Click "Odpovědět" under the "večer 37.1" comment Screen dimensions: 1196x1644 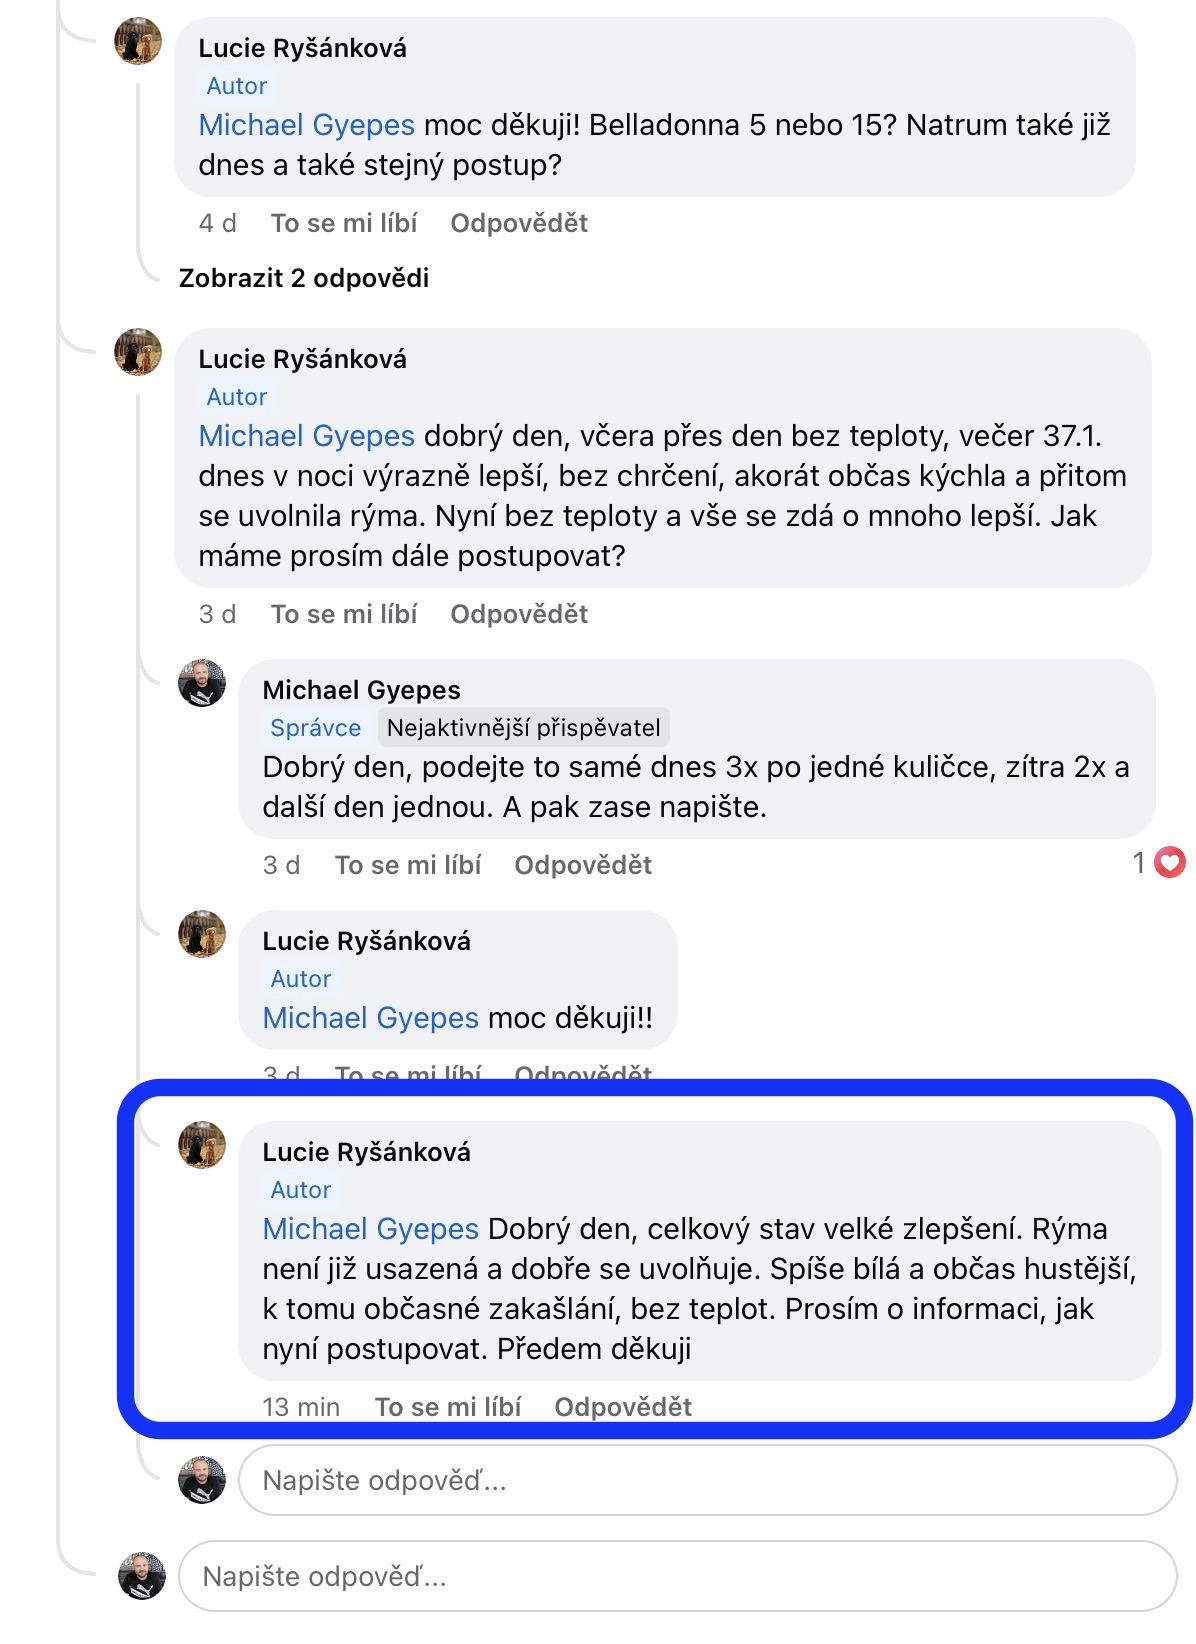tap(519, 614)
